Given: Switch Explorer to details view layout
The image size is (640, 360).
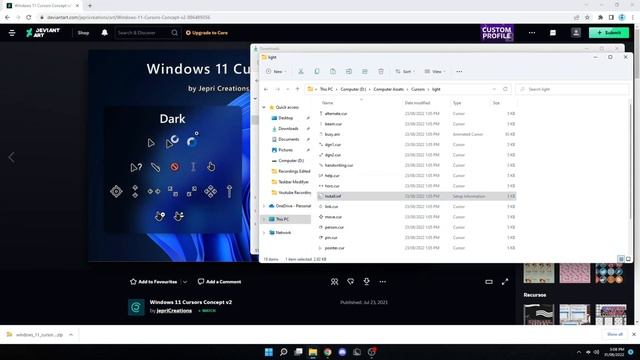Looking at the screenshot, I should pyautogui.click(x=621, y=259).
